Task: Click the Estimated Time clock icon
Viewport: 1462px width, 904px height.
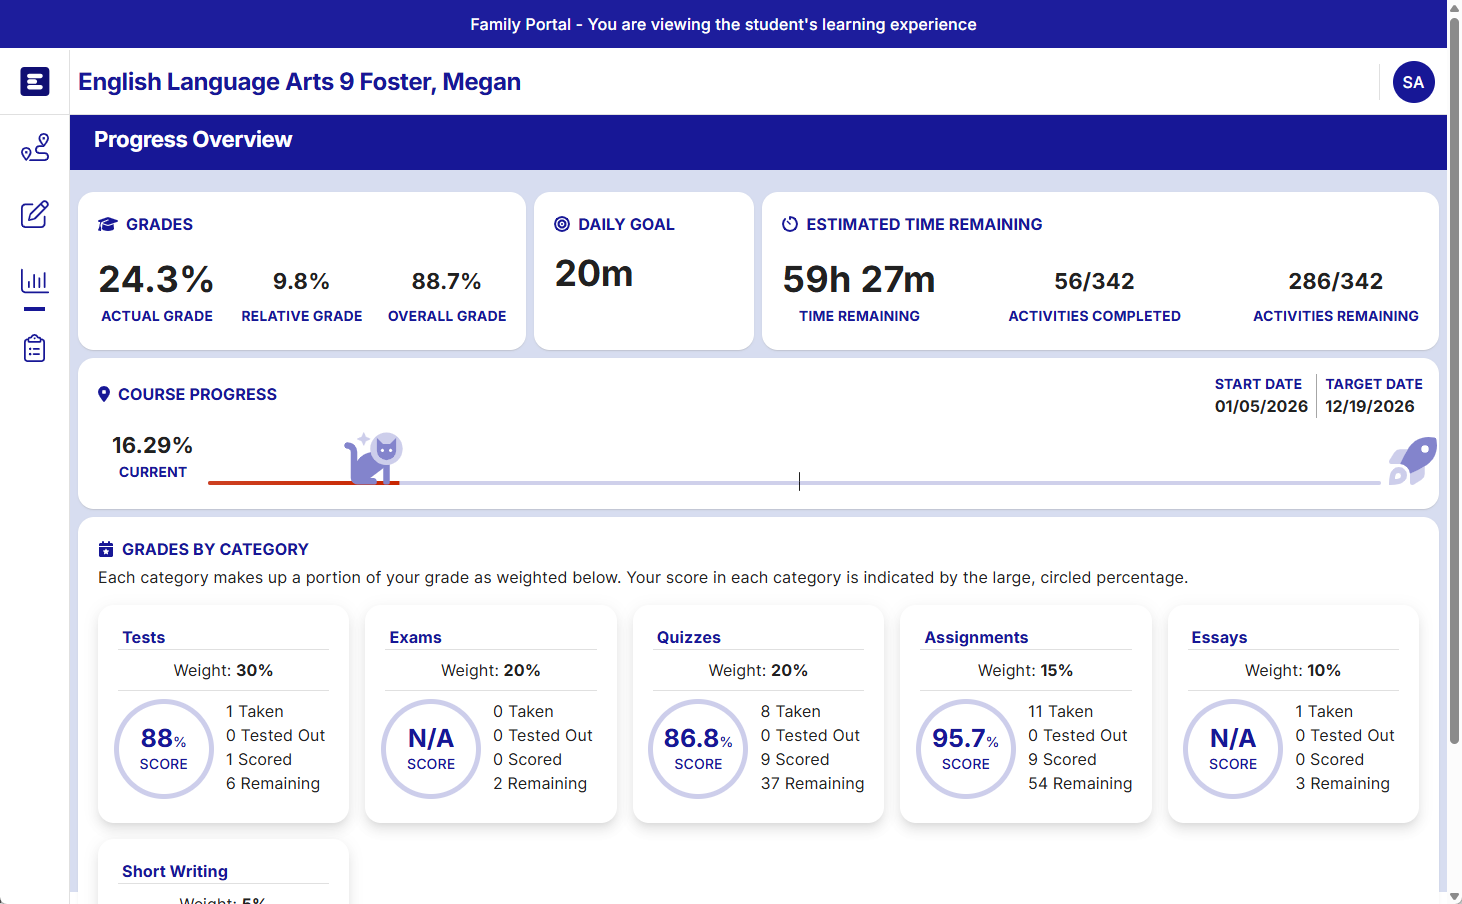Action: click(x=790, y=224)
